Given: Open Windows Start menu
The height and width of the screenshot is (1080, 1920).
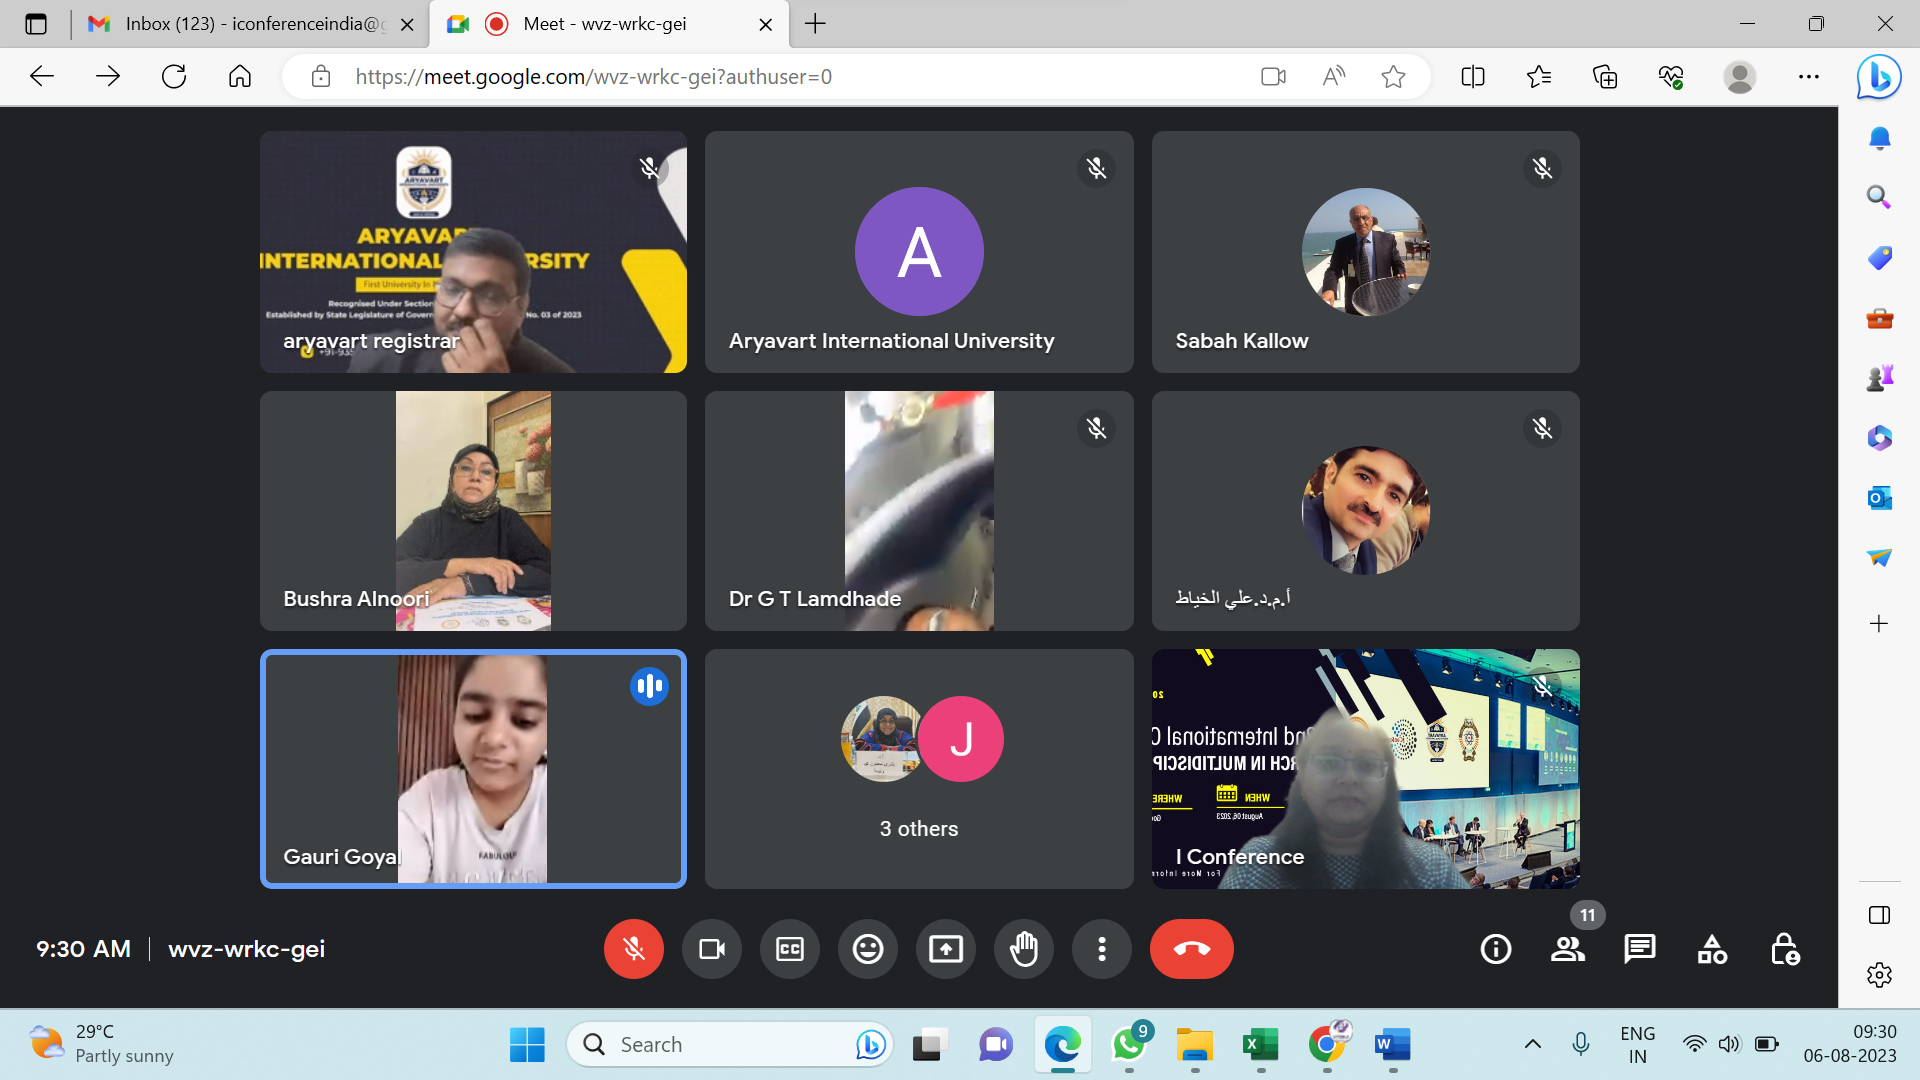Looking at the screenshot, I should pos(527,1045).
